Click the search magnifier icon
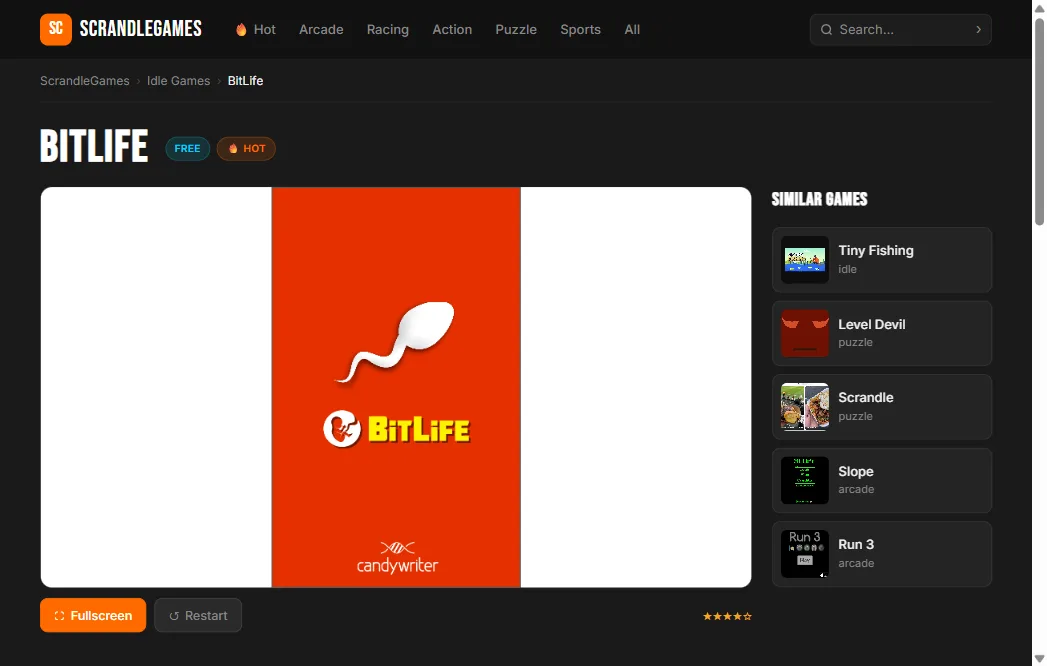1047x666 pixels. 826,29
